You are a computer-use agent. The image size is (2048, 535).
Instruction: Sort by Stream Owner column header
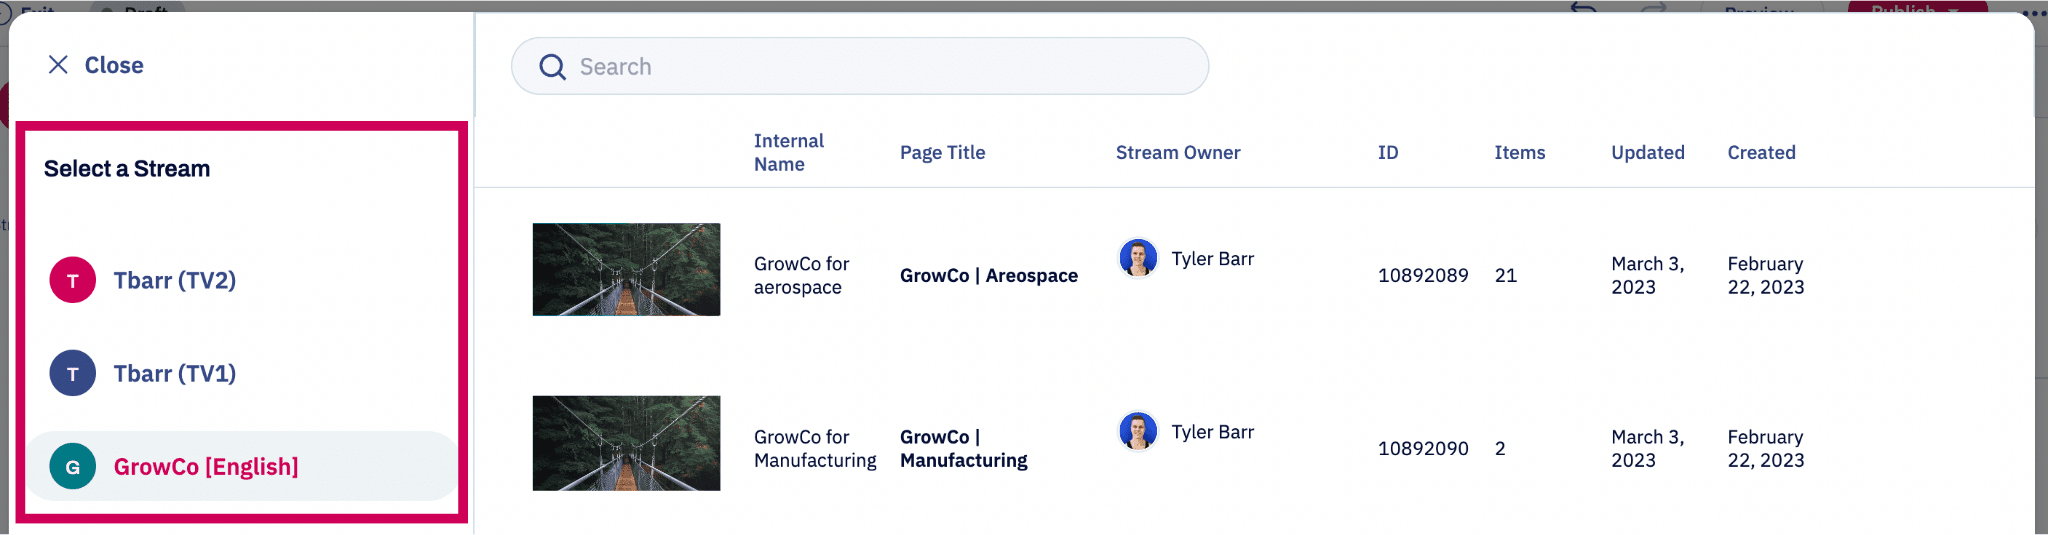coord(1178,152)
